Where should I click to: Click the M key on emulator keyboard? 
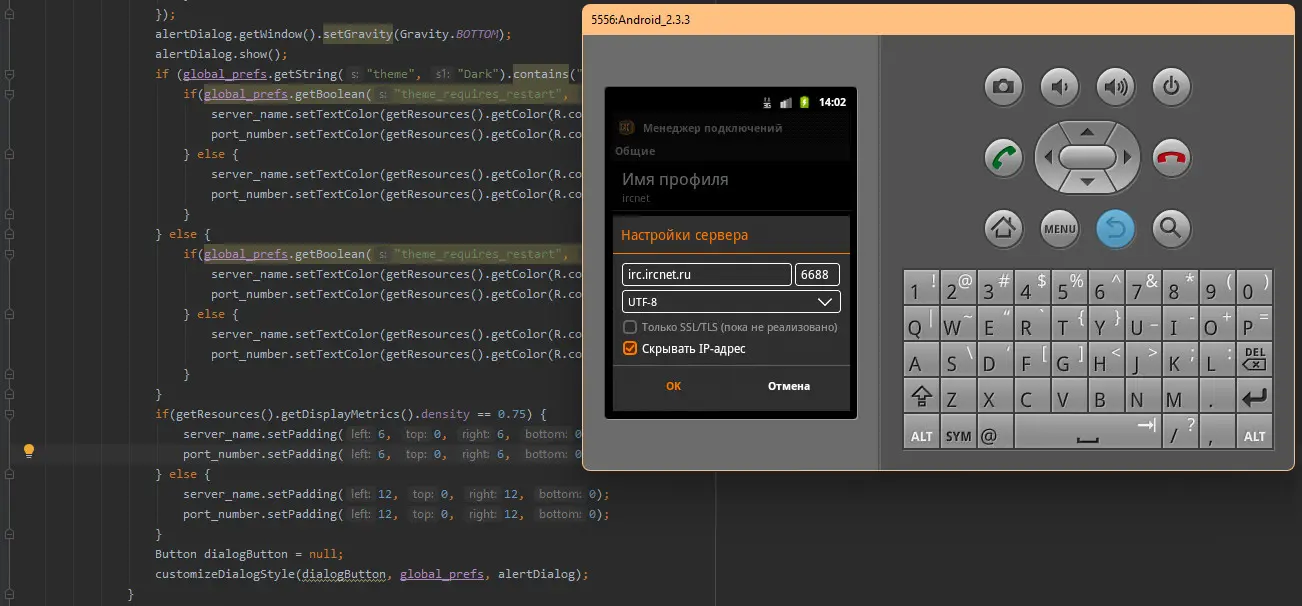tap(1180, 397)
